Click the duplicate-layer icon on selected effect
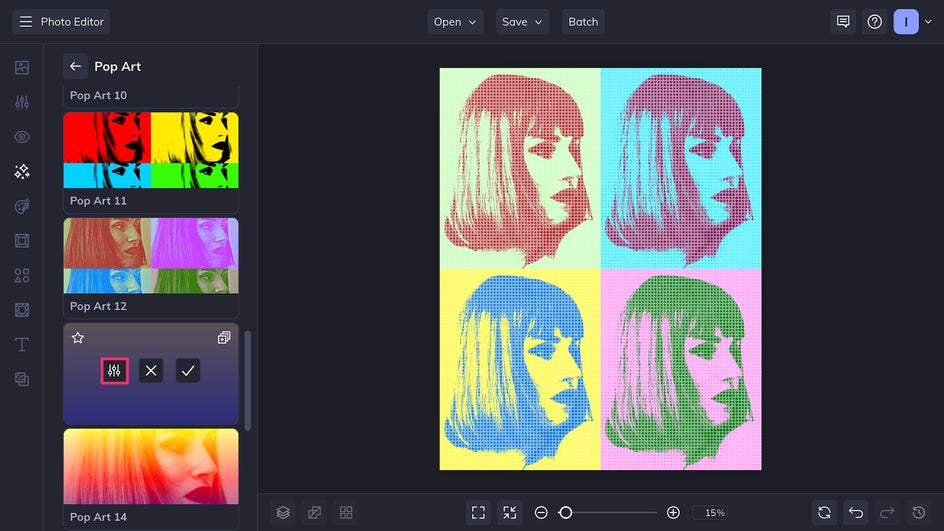This screenshot has height=531, width=944. (x=224, y=338)
